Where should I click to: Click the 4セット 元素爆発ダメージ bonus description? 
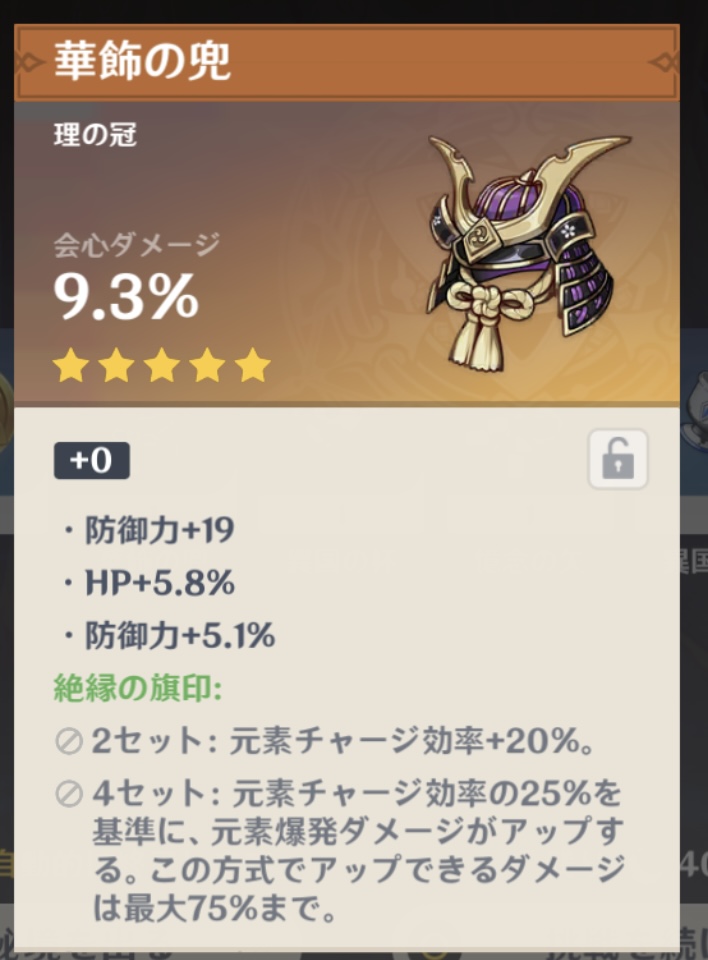358,851
